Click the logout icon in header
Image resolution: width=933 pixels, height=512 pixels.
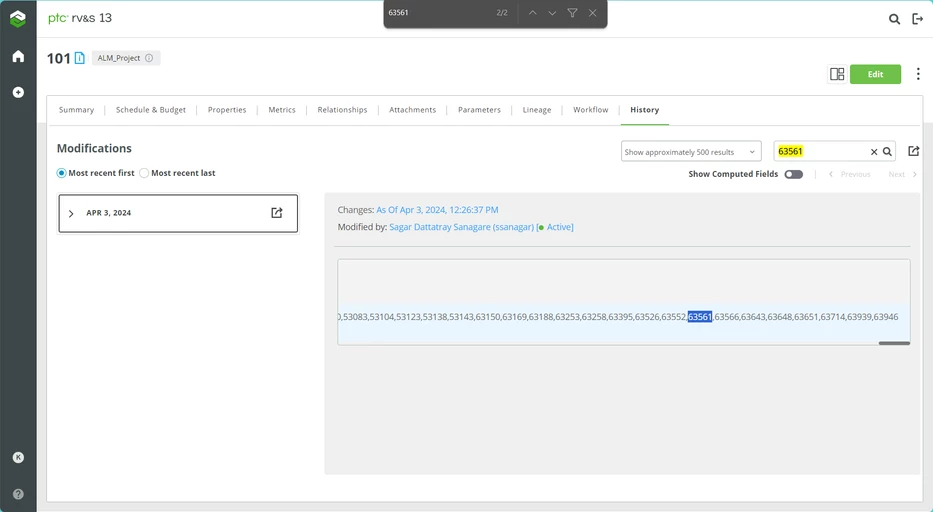pyautogui.click(x=918, y=19)
